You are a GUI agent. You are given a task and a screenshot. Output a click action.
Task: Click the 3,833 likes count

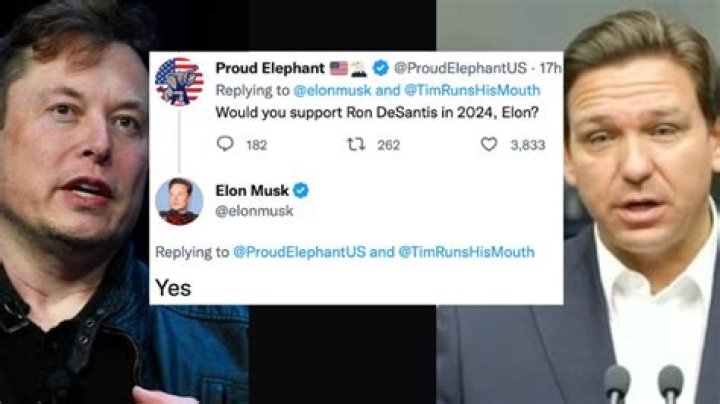click(527, 145)
